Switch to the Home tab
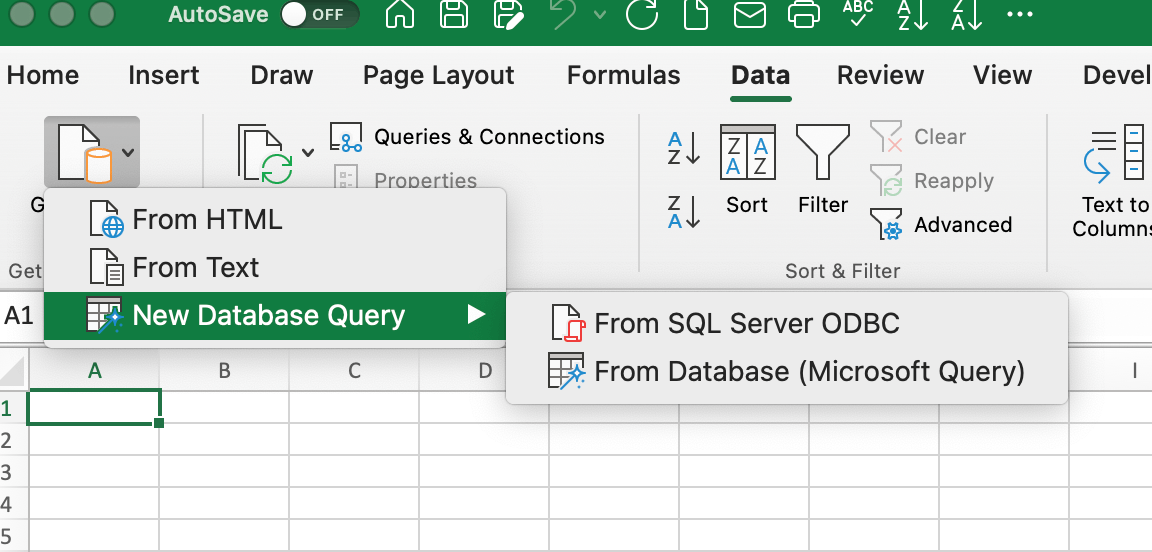The image size is (1152, 552). tap(43, 75)
